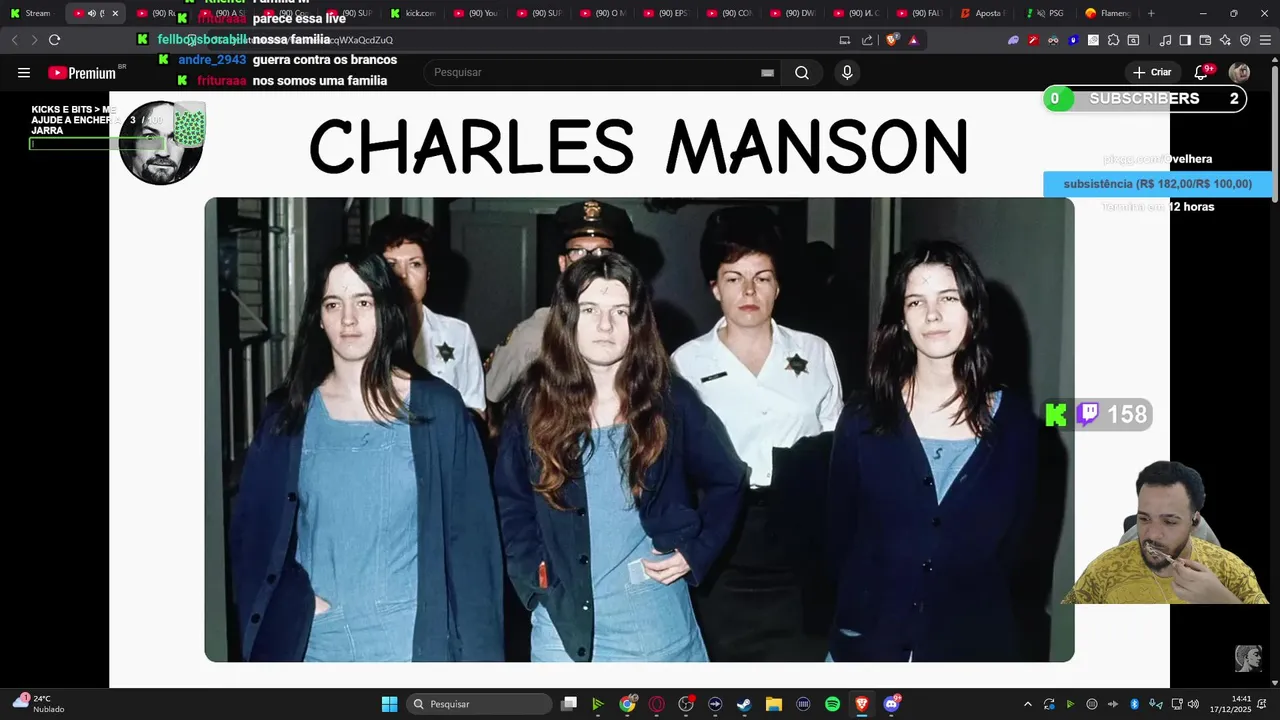Open the Brave VPN shield icon
Screen dimensions: 1280x720
(x=1245, y=40)
